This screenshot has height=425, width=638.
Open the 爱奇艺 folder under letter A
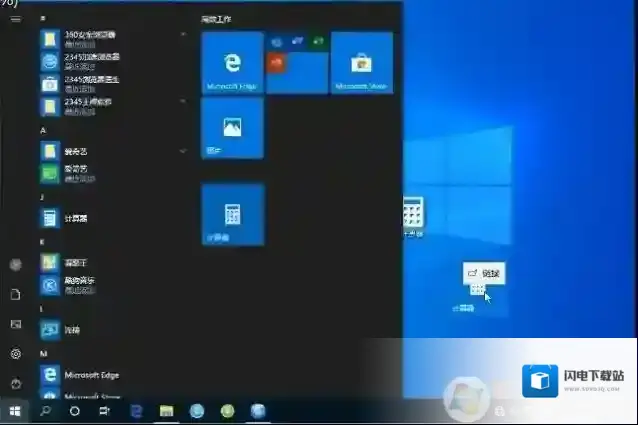(x=114, y=151)
